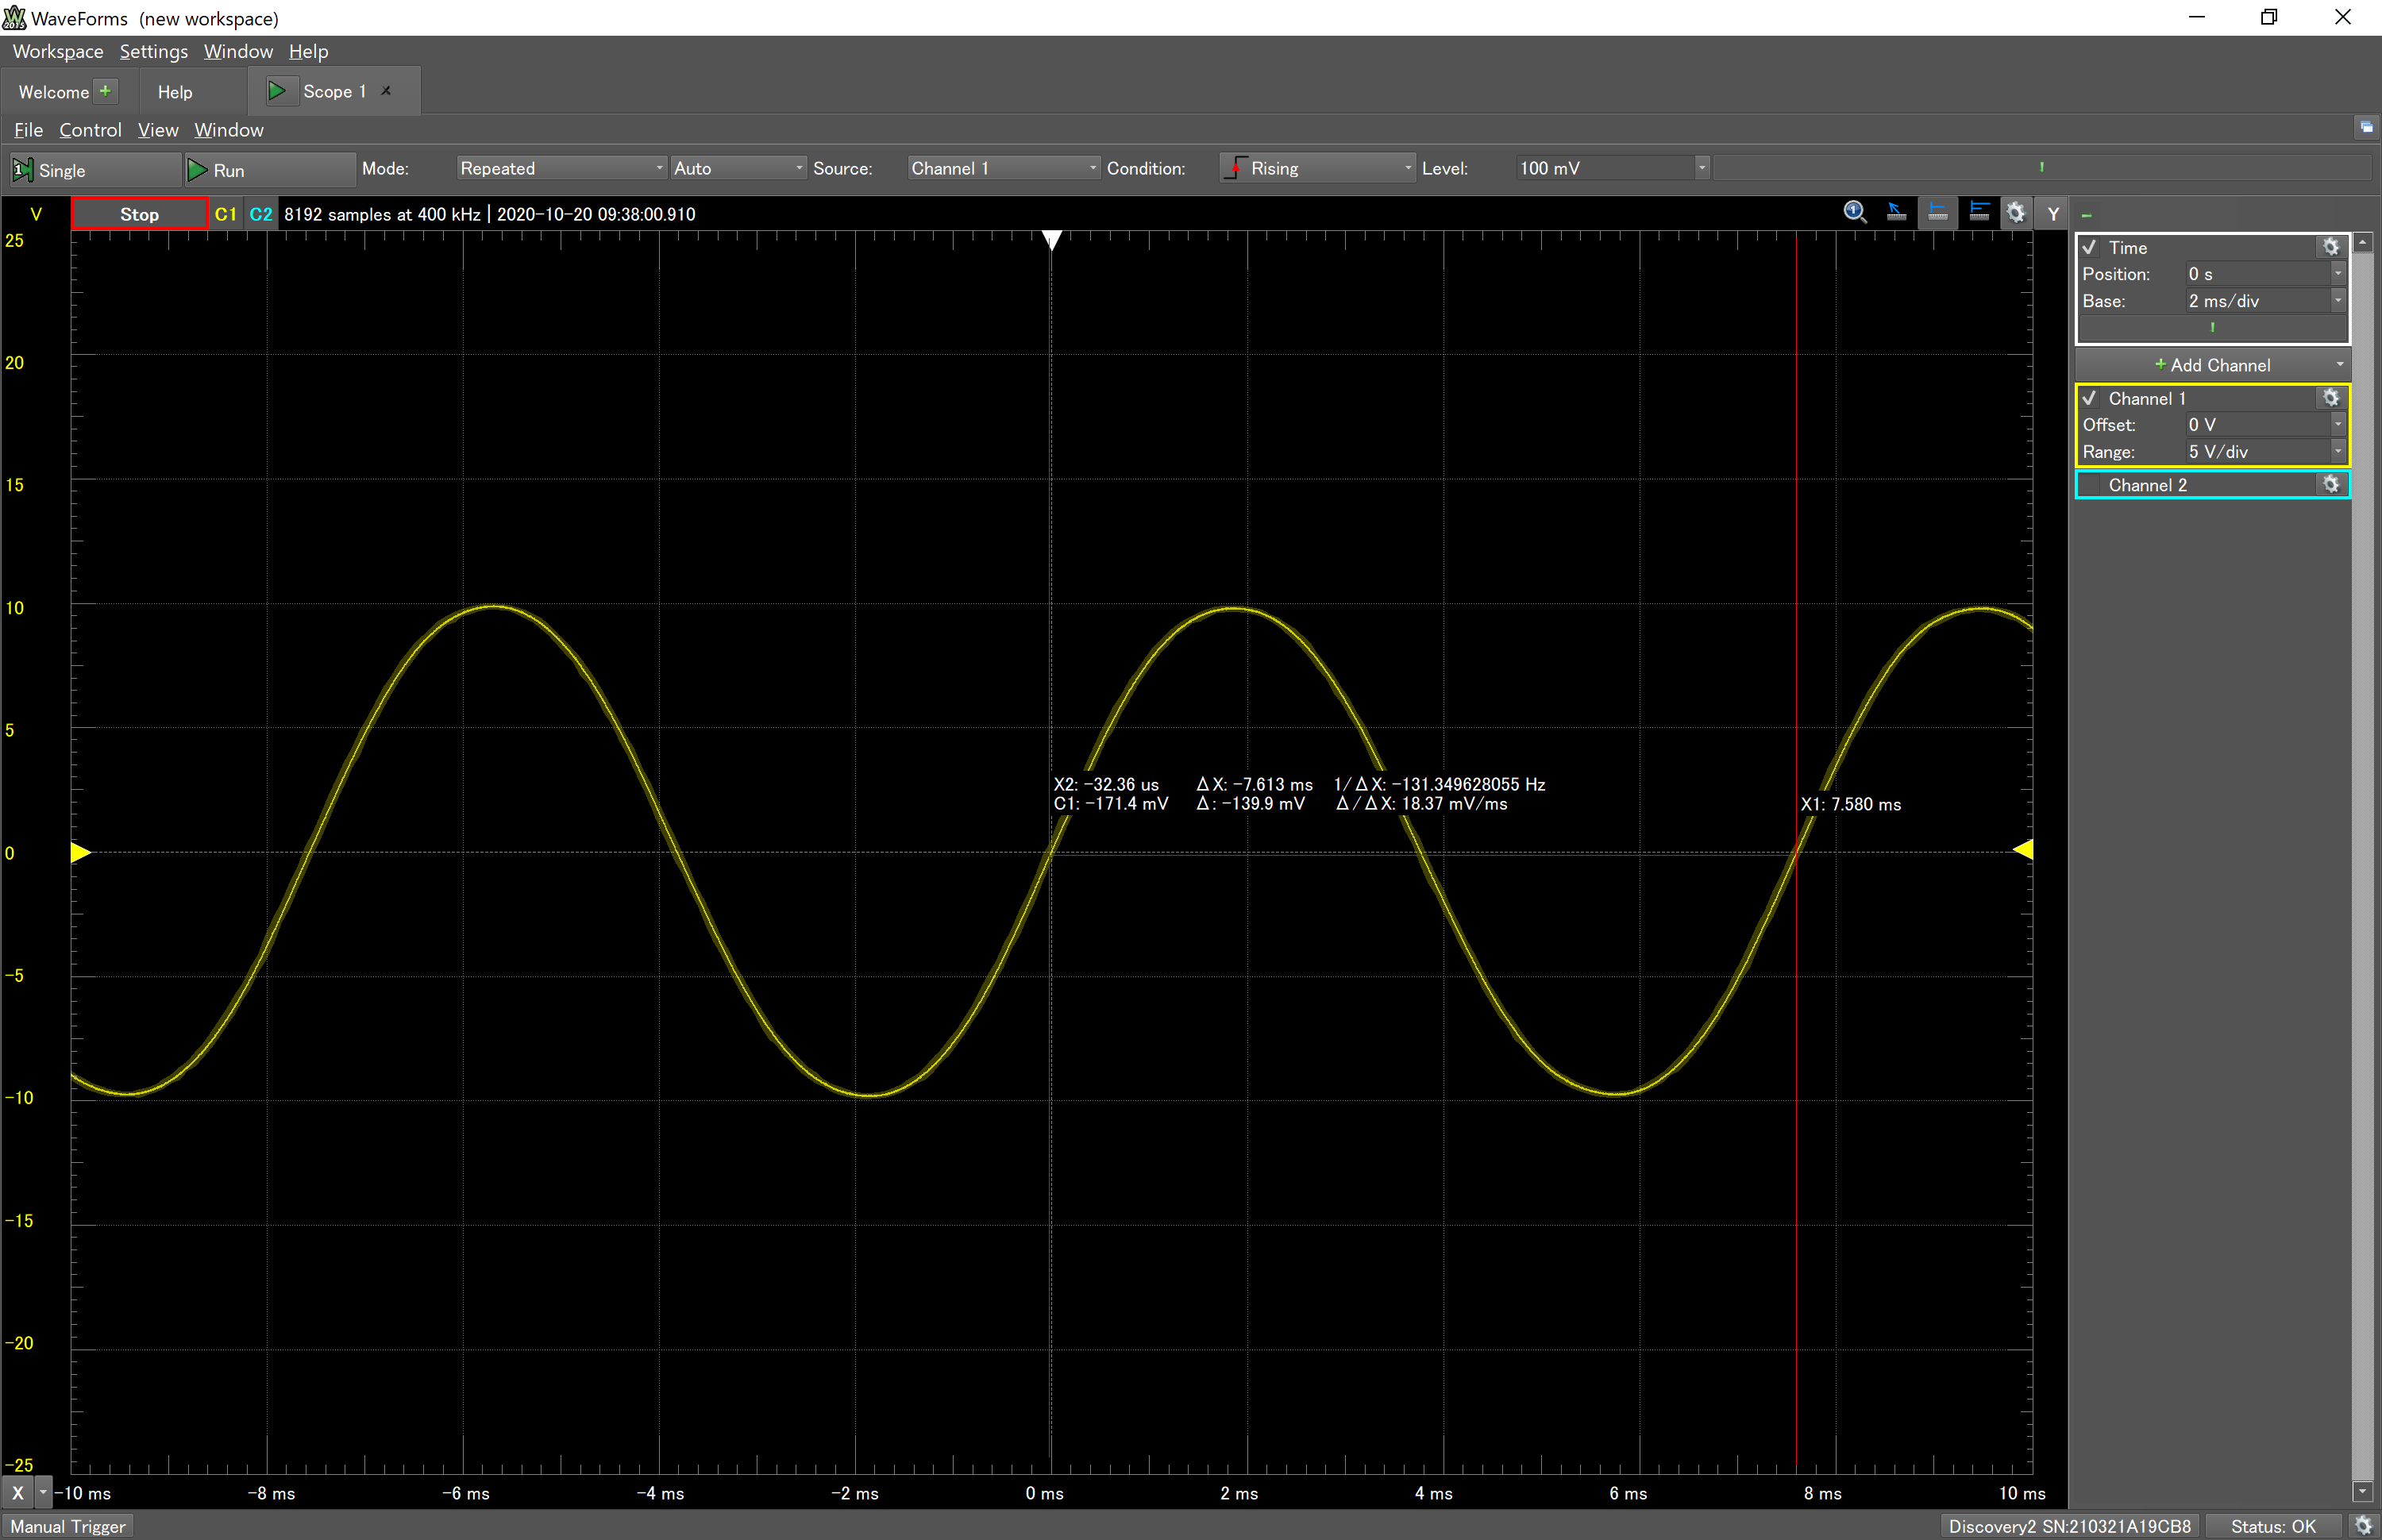Click the X2: -32.36 us cursor label
Screen dimensions: 2382x1540
click(x=1106, y=784)
